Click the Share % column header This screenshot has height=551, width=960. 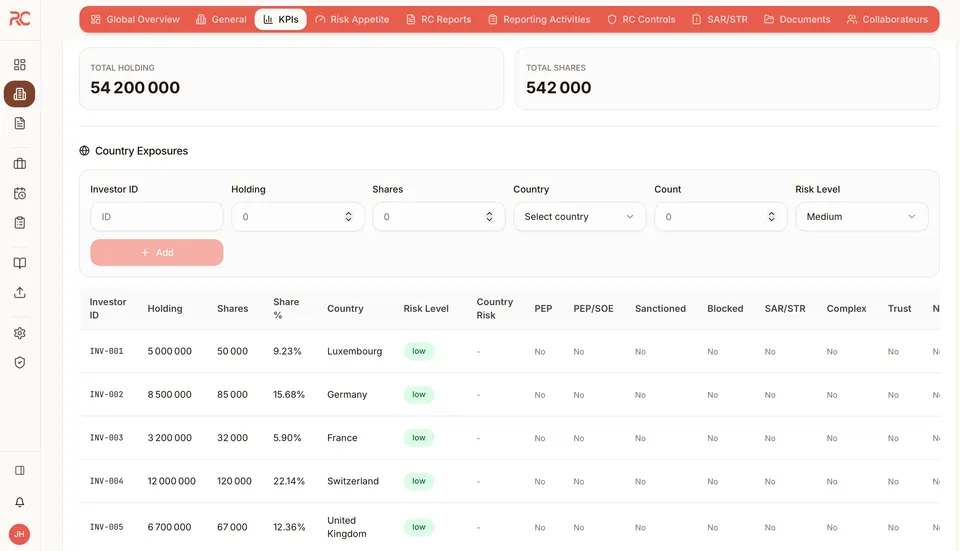286,309
